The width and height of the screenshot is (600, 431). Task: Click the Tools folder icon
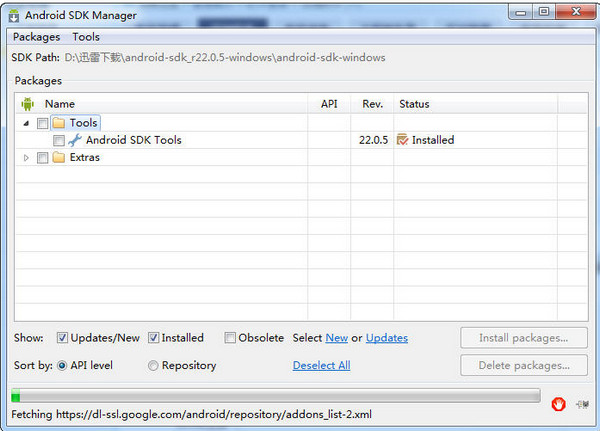[59, 123]
